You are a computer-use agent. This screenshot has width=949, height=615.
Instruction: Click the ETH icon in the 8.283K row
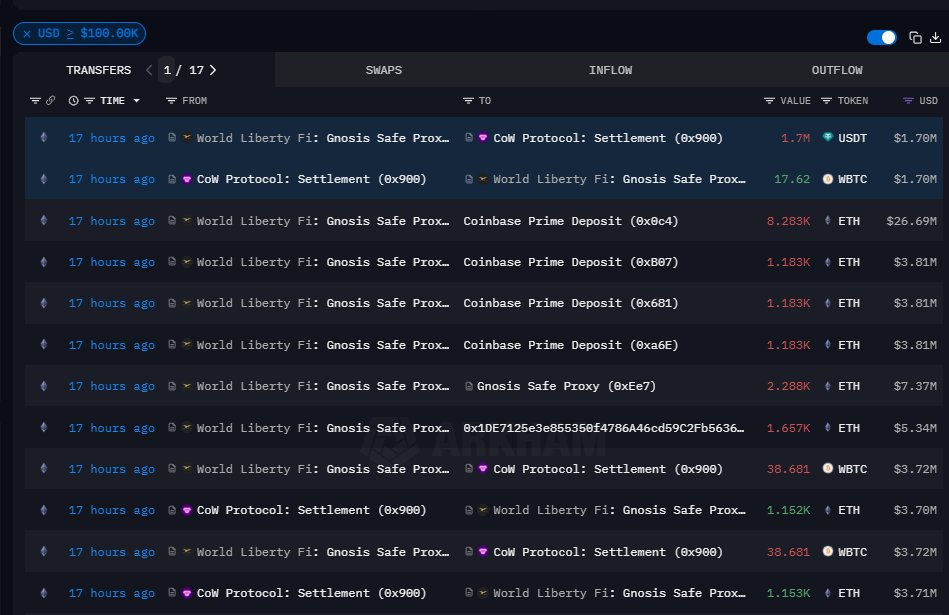point(827,220)
